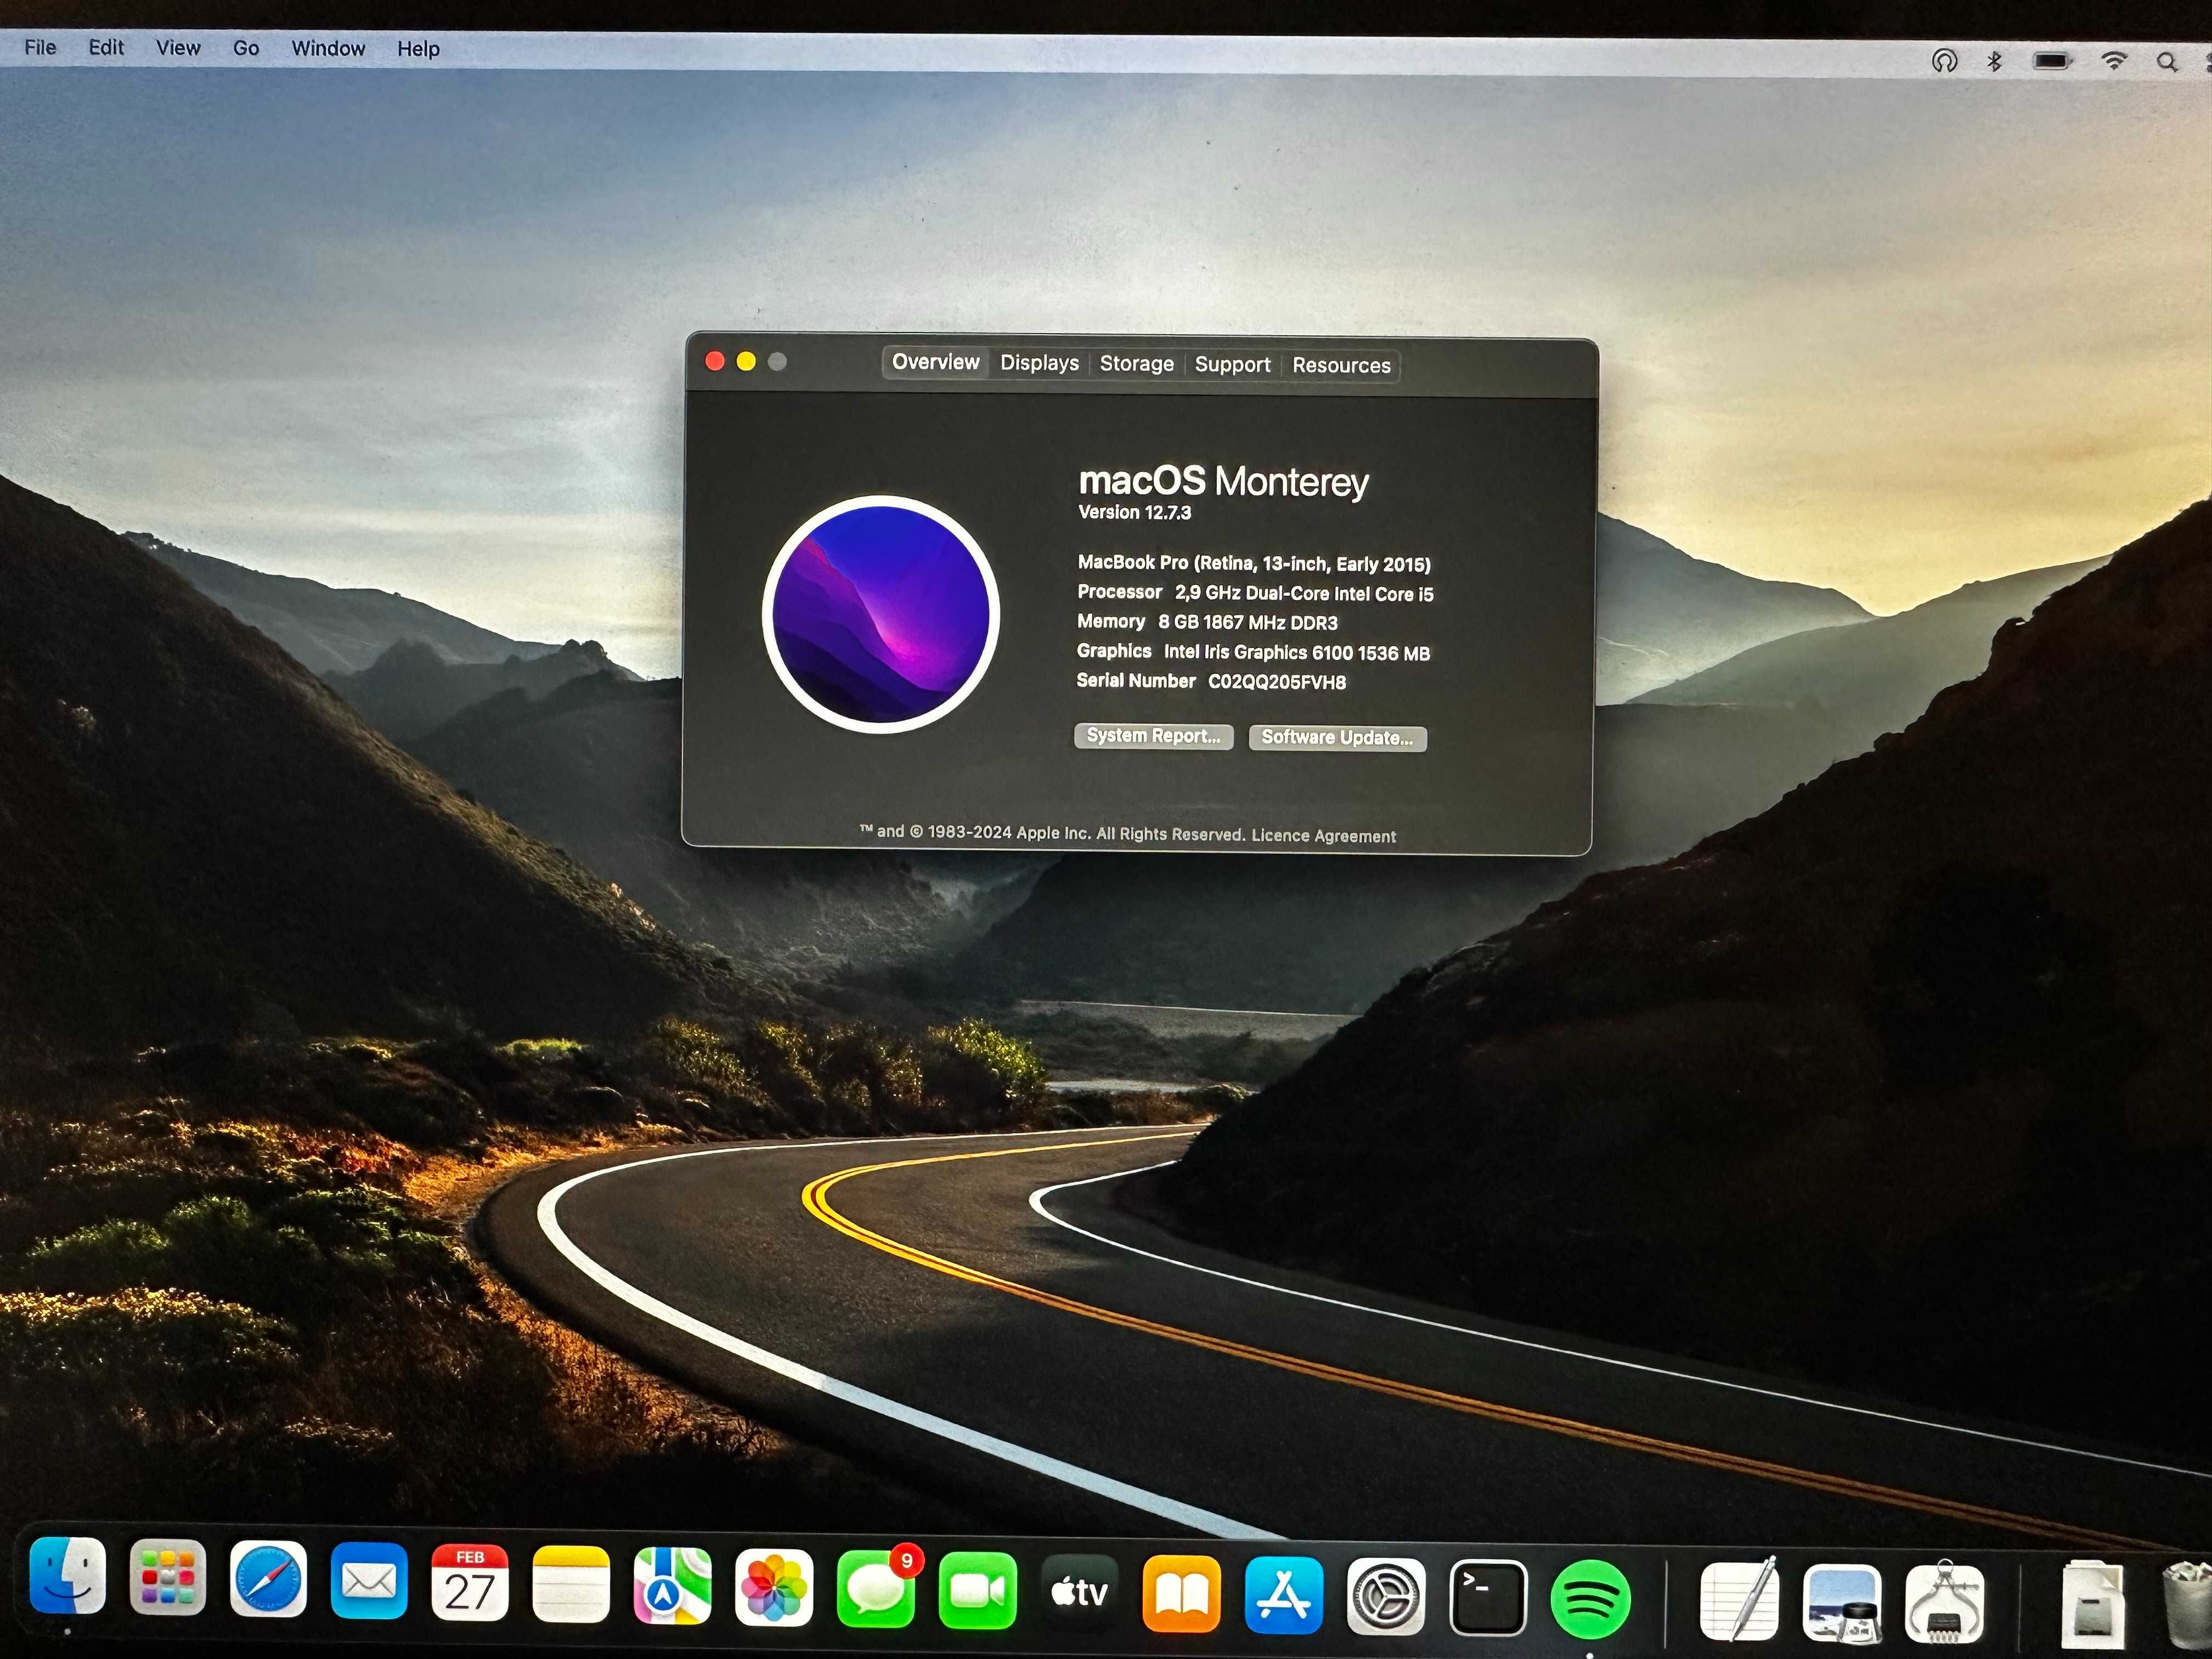The height and width of the screenshot is (1659, 2212).
Task: Launch Terminal from the Dock
Action: tap(1488, 1598)
